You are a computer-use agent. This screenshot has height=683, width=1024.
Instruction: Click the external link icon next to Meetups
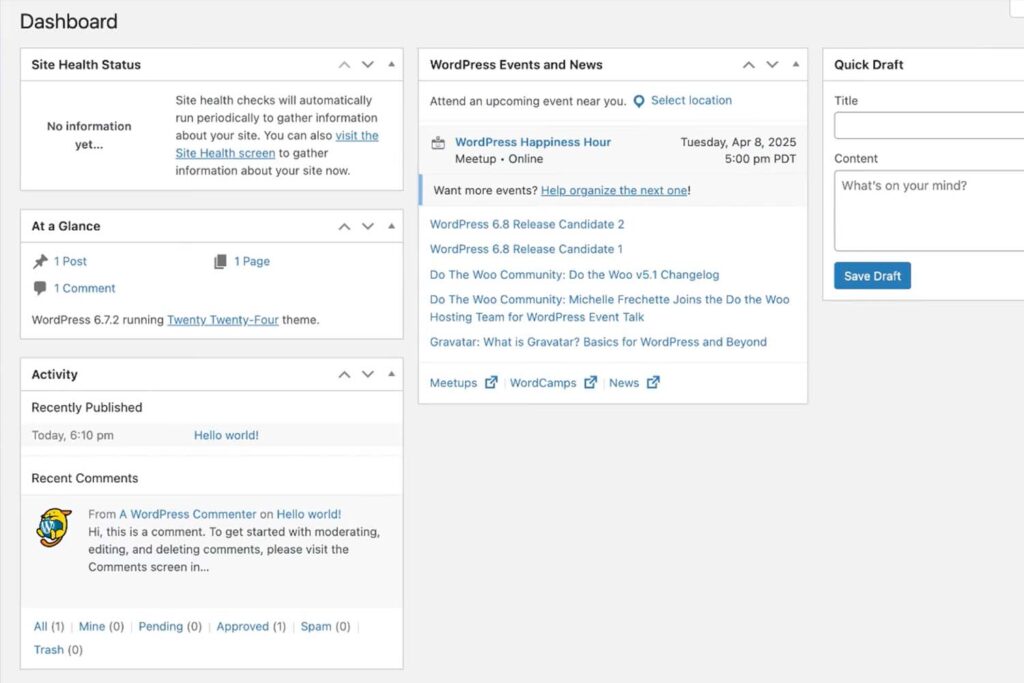(491, 382)
